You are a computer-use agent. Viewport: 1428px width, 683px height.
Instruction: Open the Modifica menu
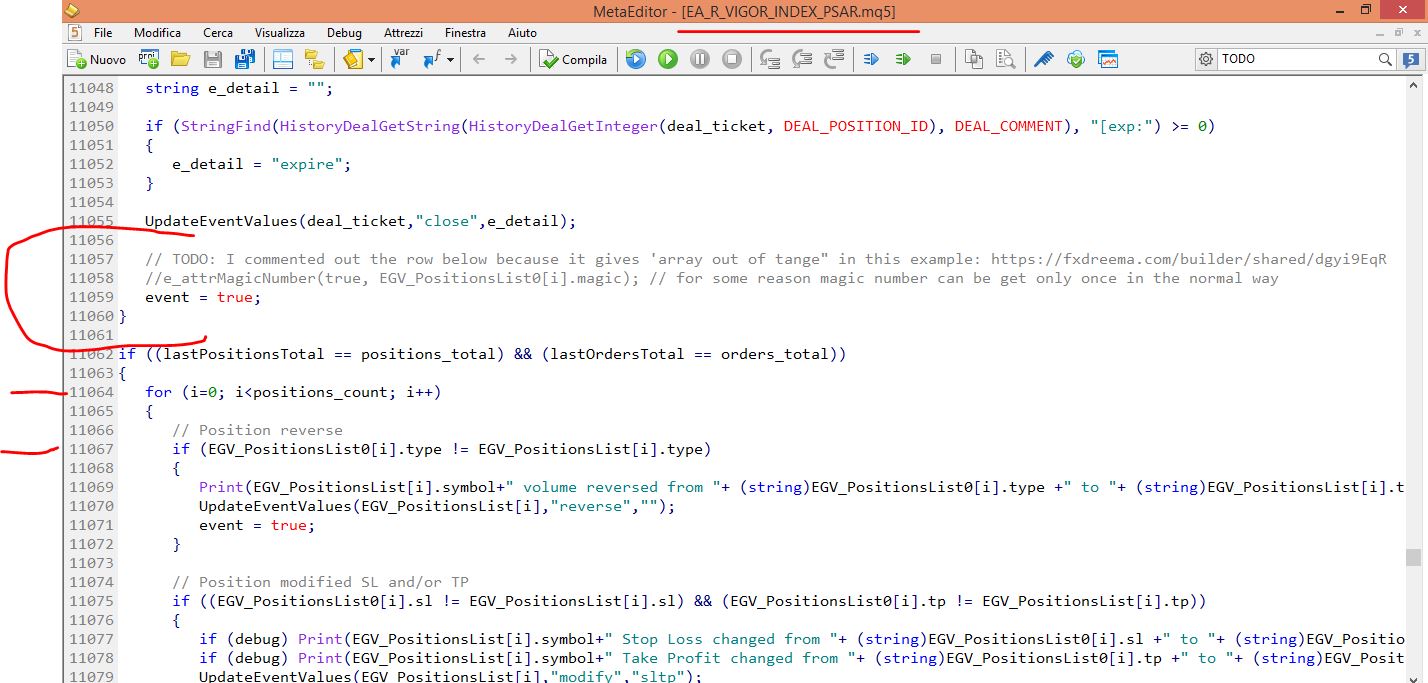[x=158, y=33]
